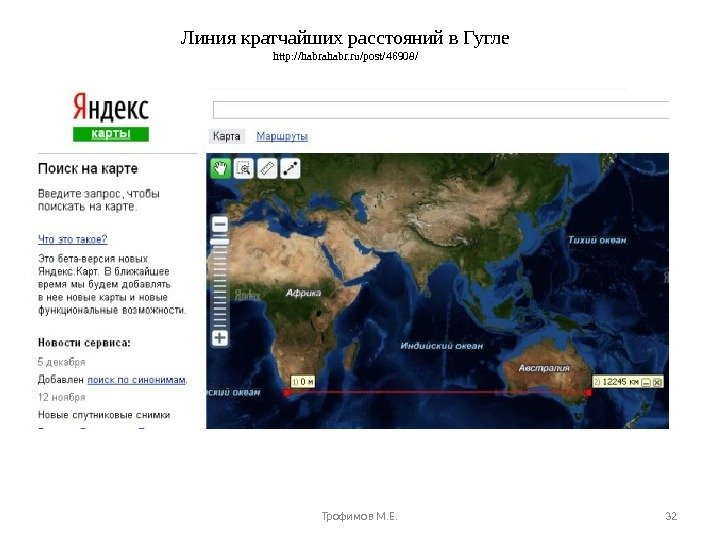Click the minus zoom-out button

(x=220, y=225)
